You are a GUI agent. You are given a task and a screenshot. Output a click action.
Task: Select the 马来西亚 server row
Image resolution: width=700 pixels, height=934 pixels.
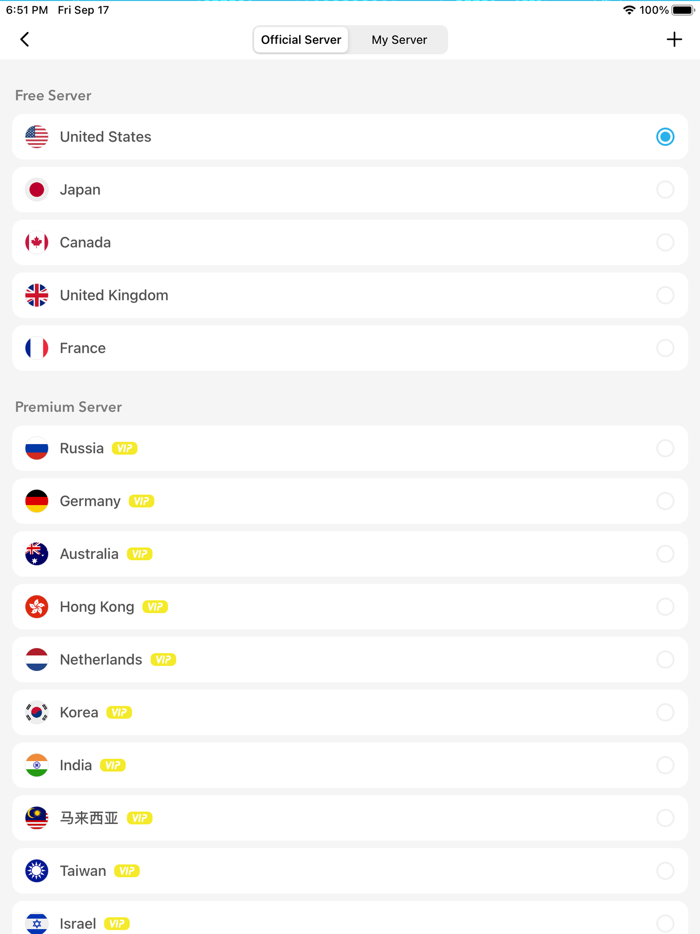coord(350,817)
